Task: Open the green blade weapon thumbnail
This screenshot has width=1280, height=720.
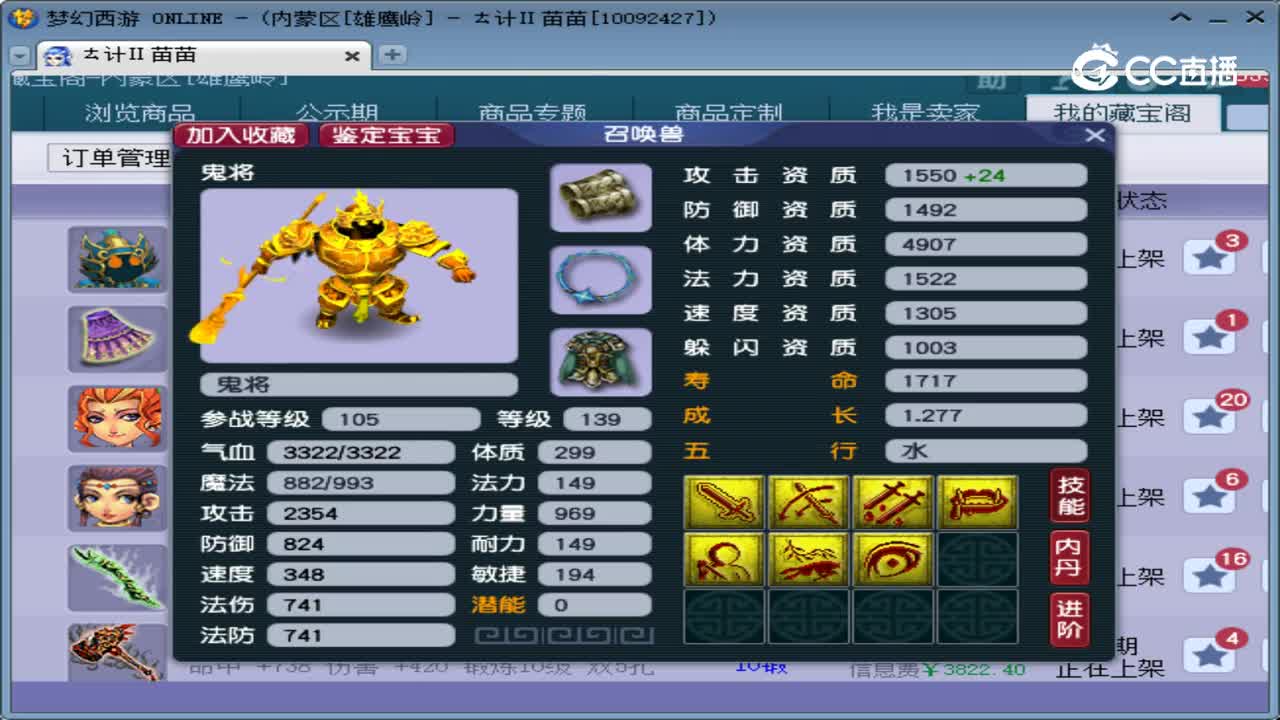Action: tap(118, 577)
